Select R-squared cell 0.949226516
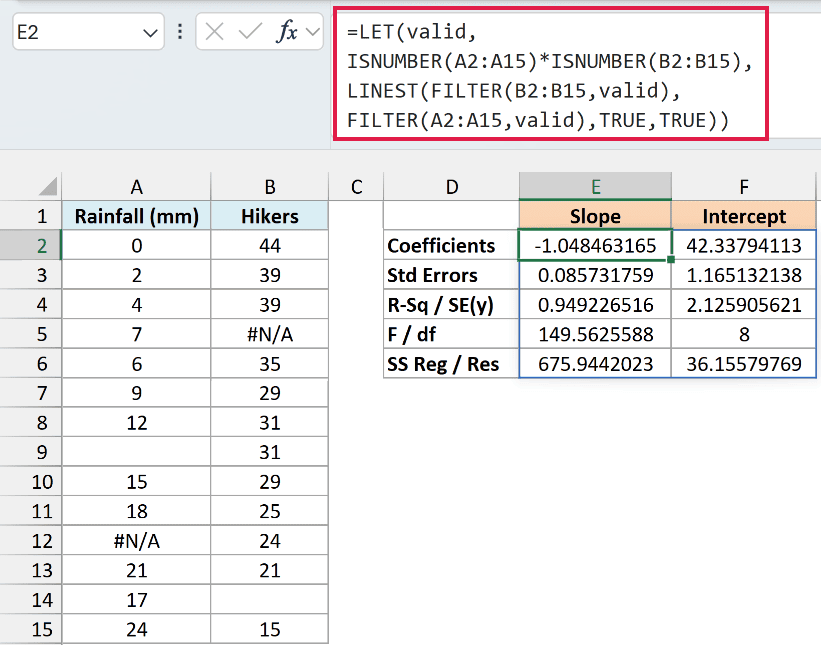 (x=595, y=305)
